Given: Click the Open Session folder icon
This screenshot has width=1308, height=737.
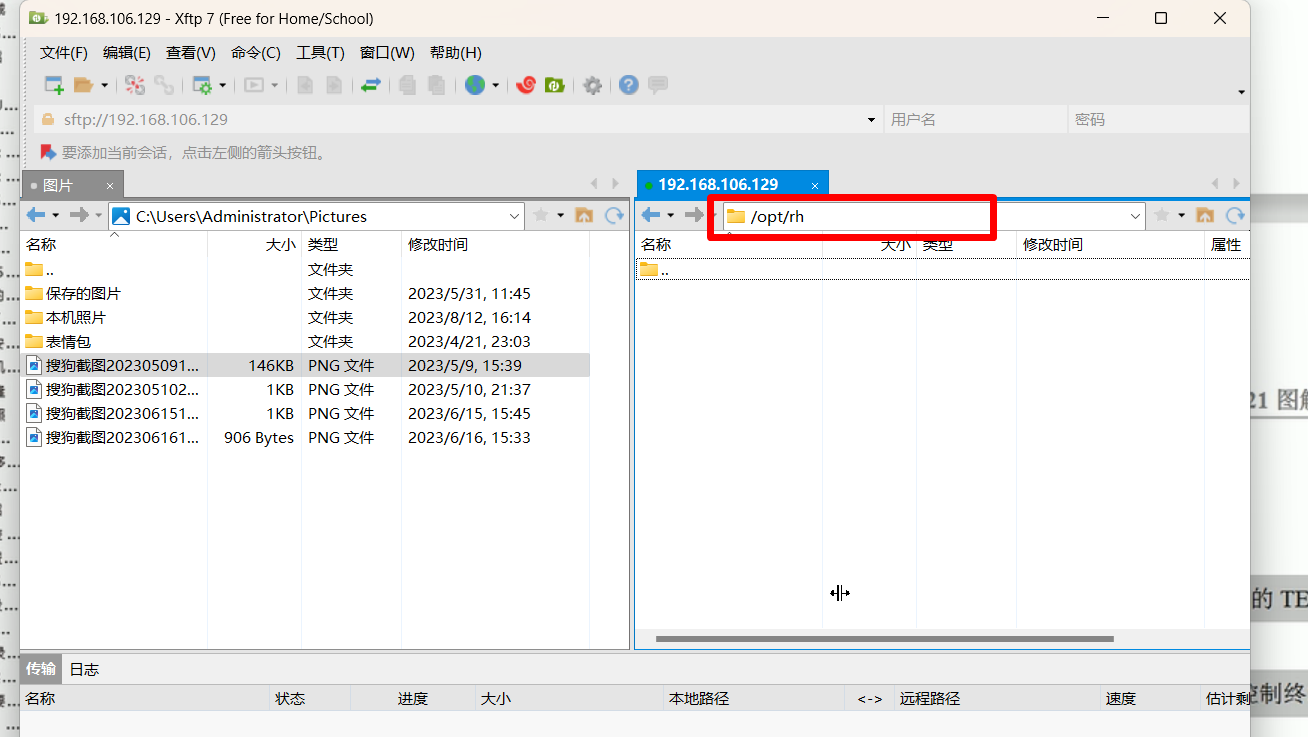Looking at the screenshot, I should coord(84,86).
